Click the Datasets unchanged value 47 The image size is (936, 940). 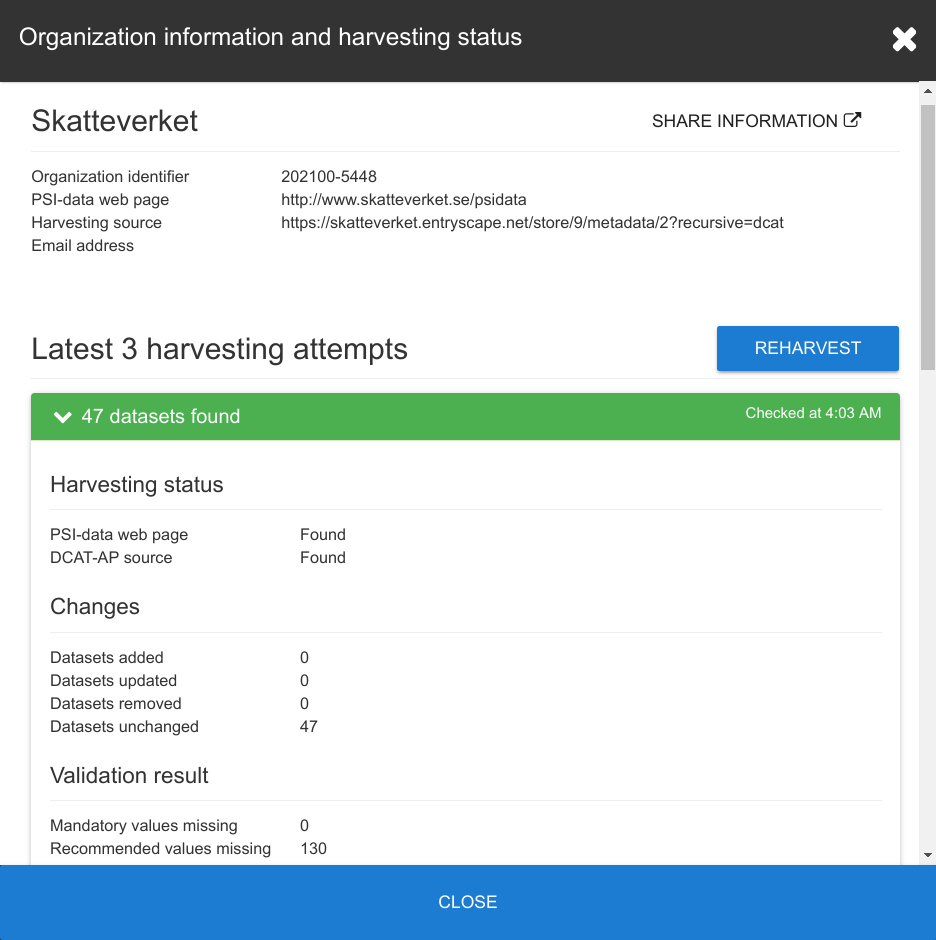pos(308,727)
